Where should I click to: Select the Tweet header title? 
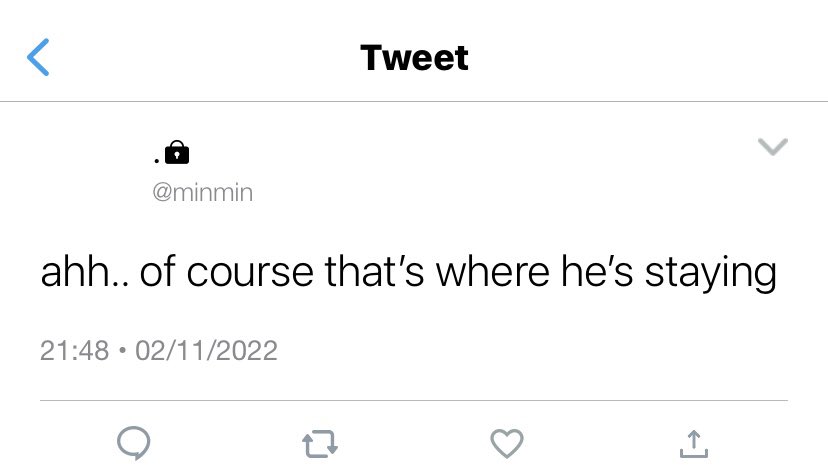[x=415, y=58]
